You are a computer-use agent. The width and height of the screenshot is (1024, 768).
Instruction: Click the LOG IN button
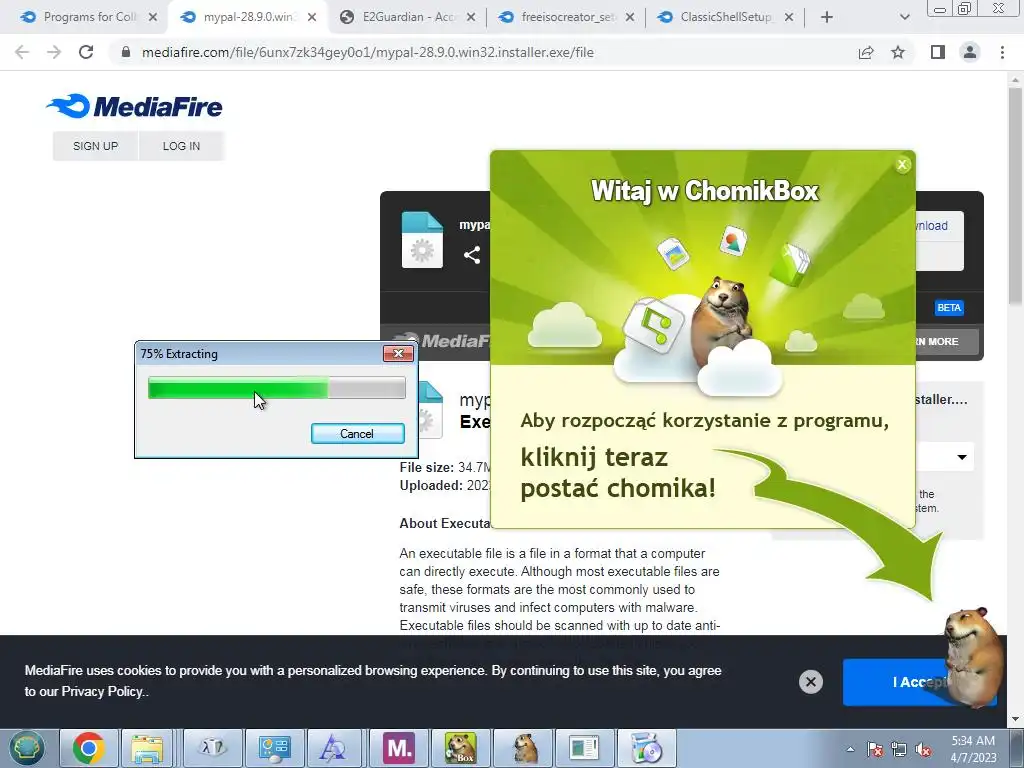(x=182, y=146)
